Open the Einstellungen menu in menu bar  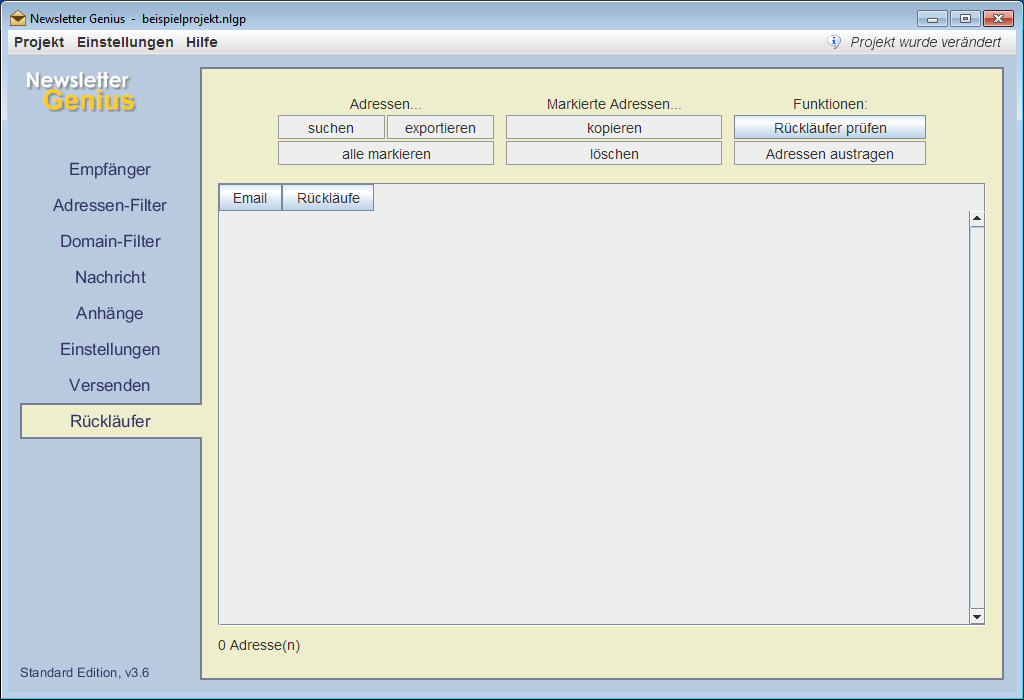[125, 42]
